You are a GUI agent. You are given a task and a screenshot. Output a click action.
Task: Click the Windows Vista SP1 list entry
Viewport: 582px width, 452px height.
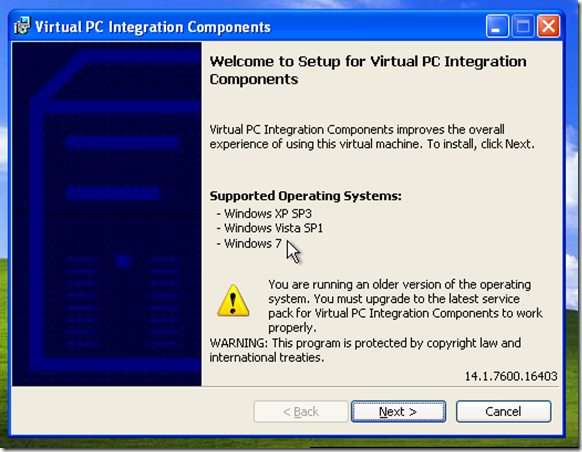click(269, 228)
